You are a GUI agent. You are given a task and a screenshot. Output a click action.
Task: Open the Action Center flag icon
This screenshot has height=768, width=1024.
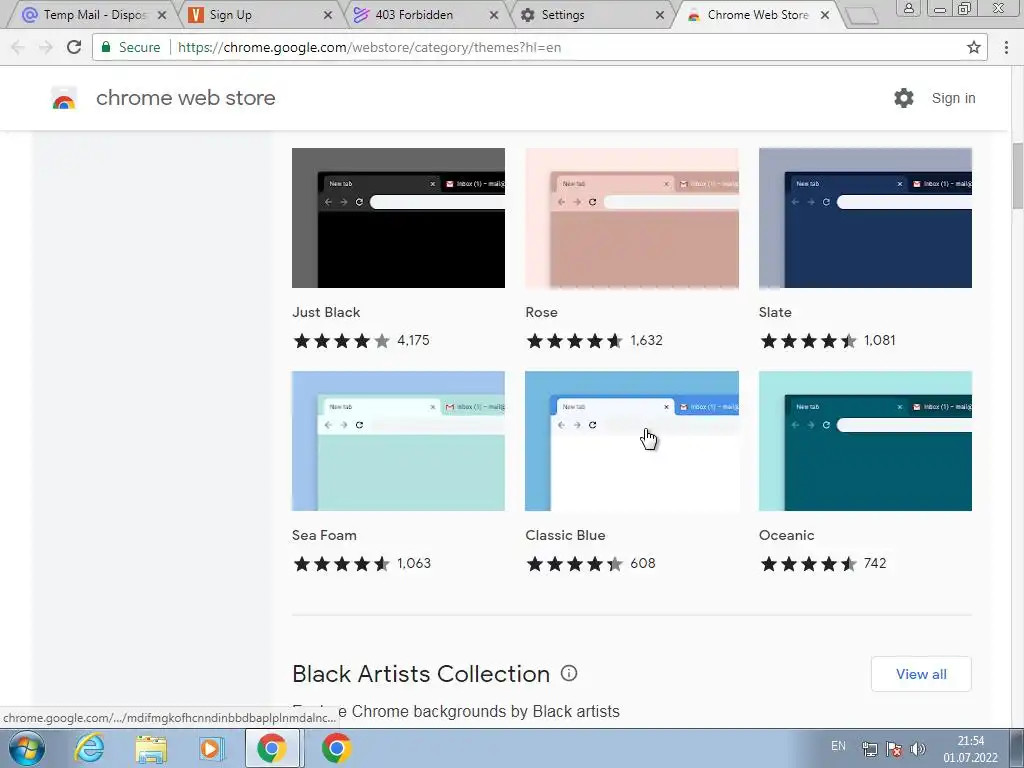coord(893,748)
